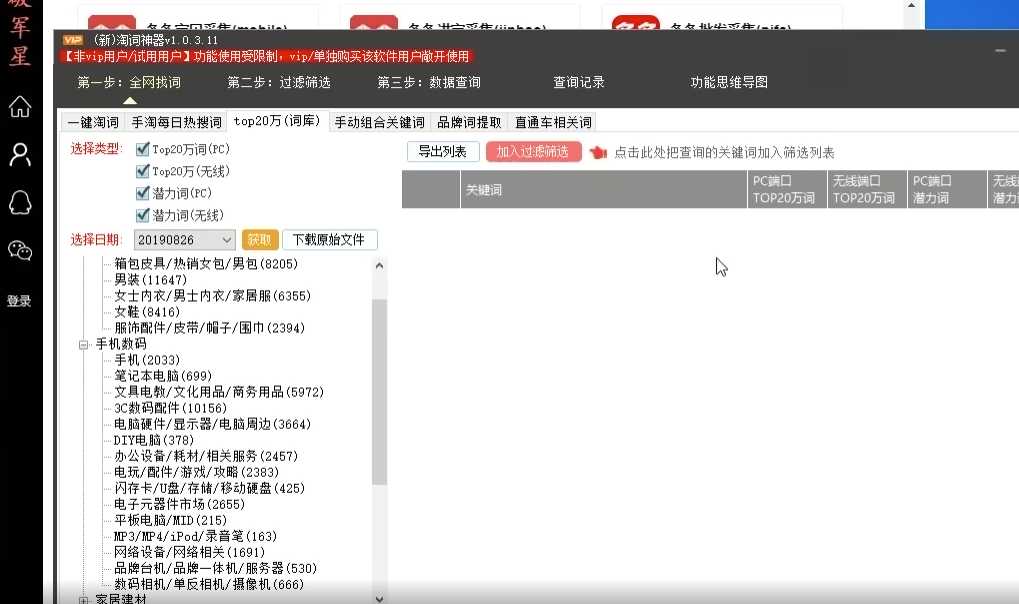
Task: Click the orange 获取 button
Action: click(x=260, y=240)
